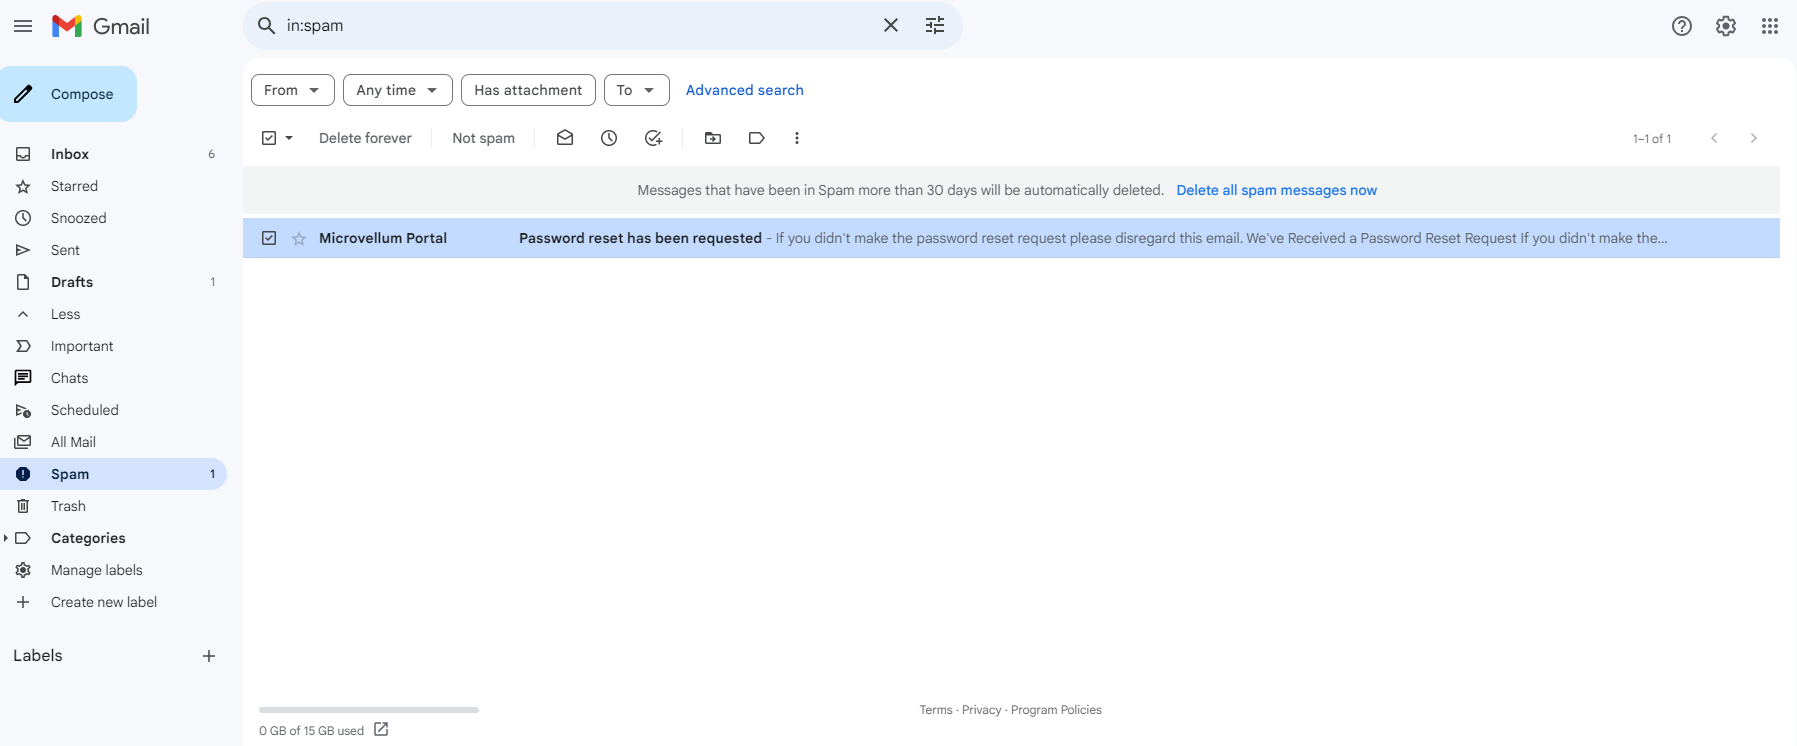Click the Move to folder icon

tap(713, 138)
